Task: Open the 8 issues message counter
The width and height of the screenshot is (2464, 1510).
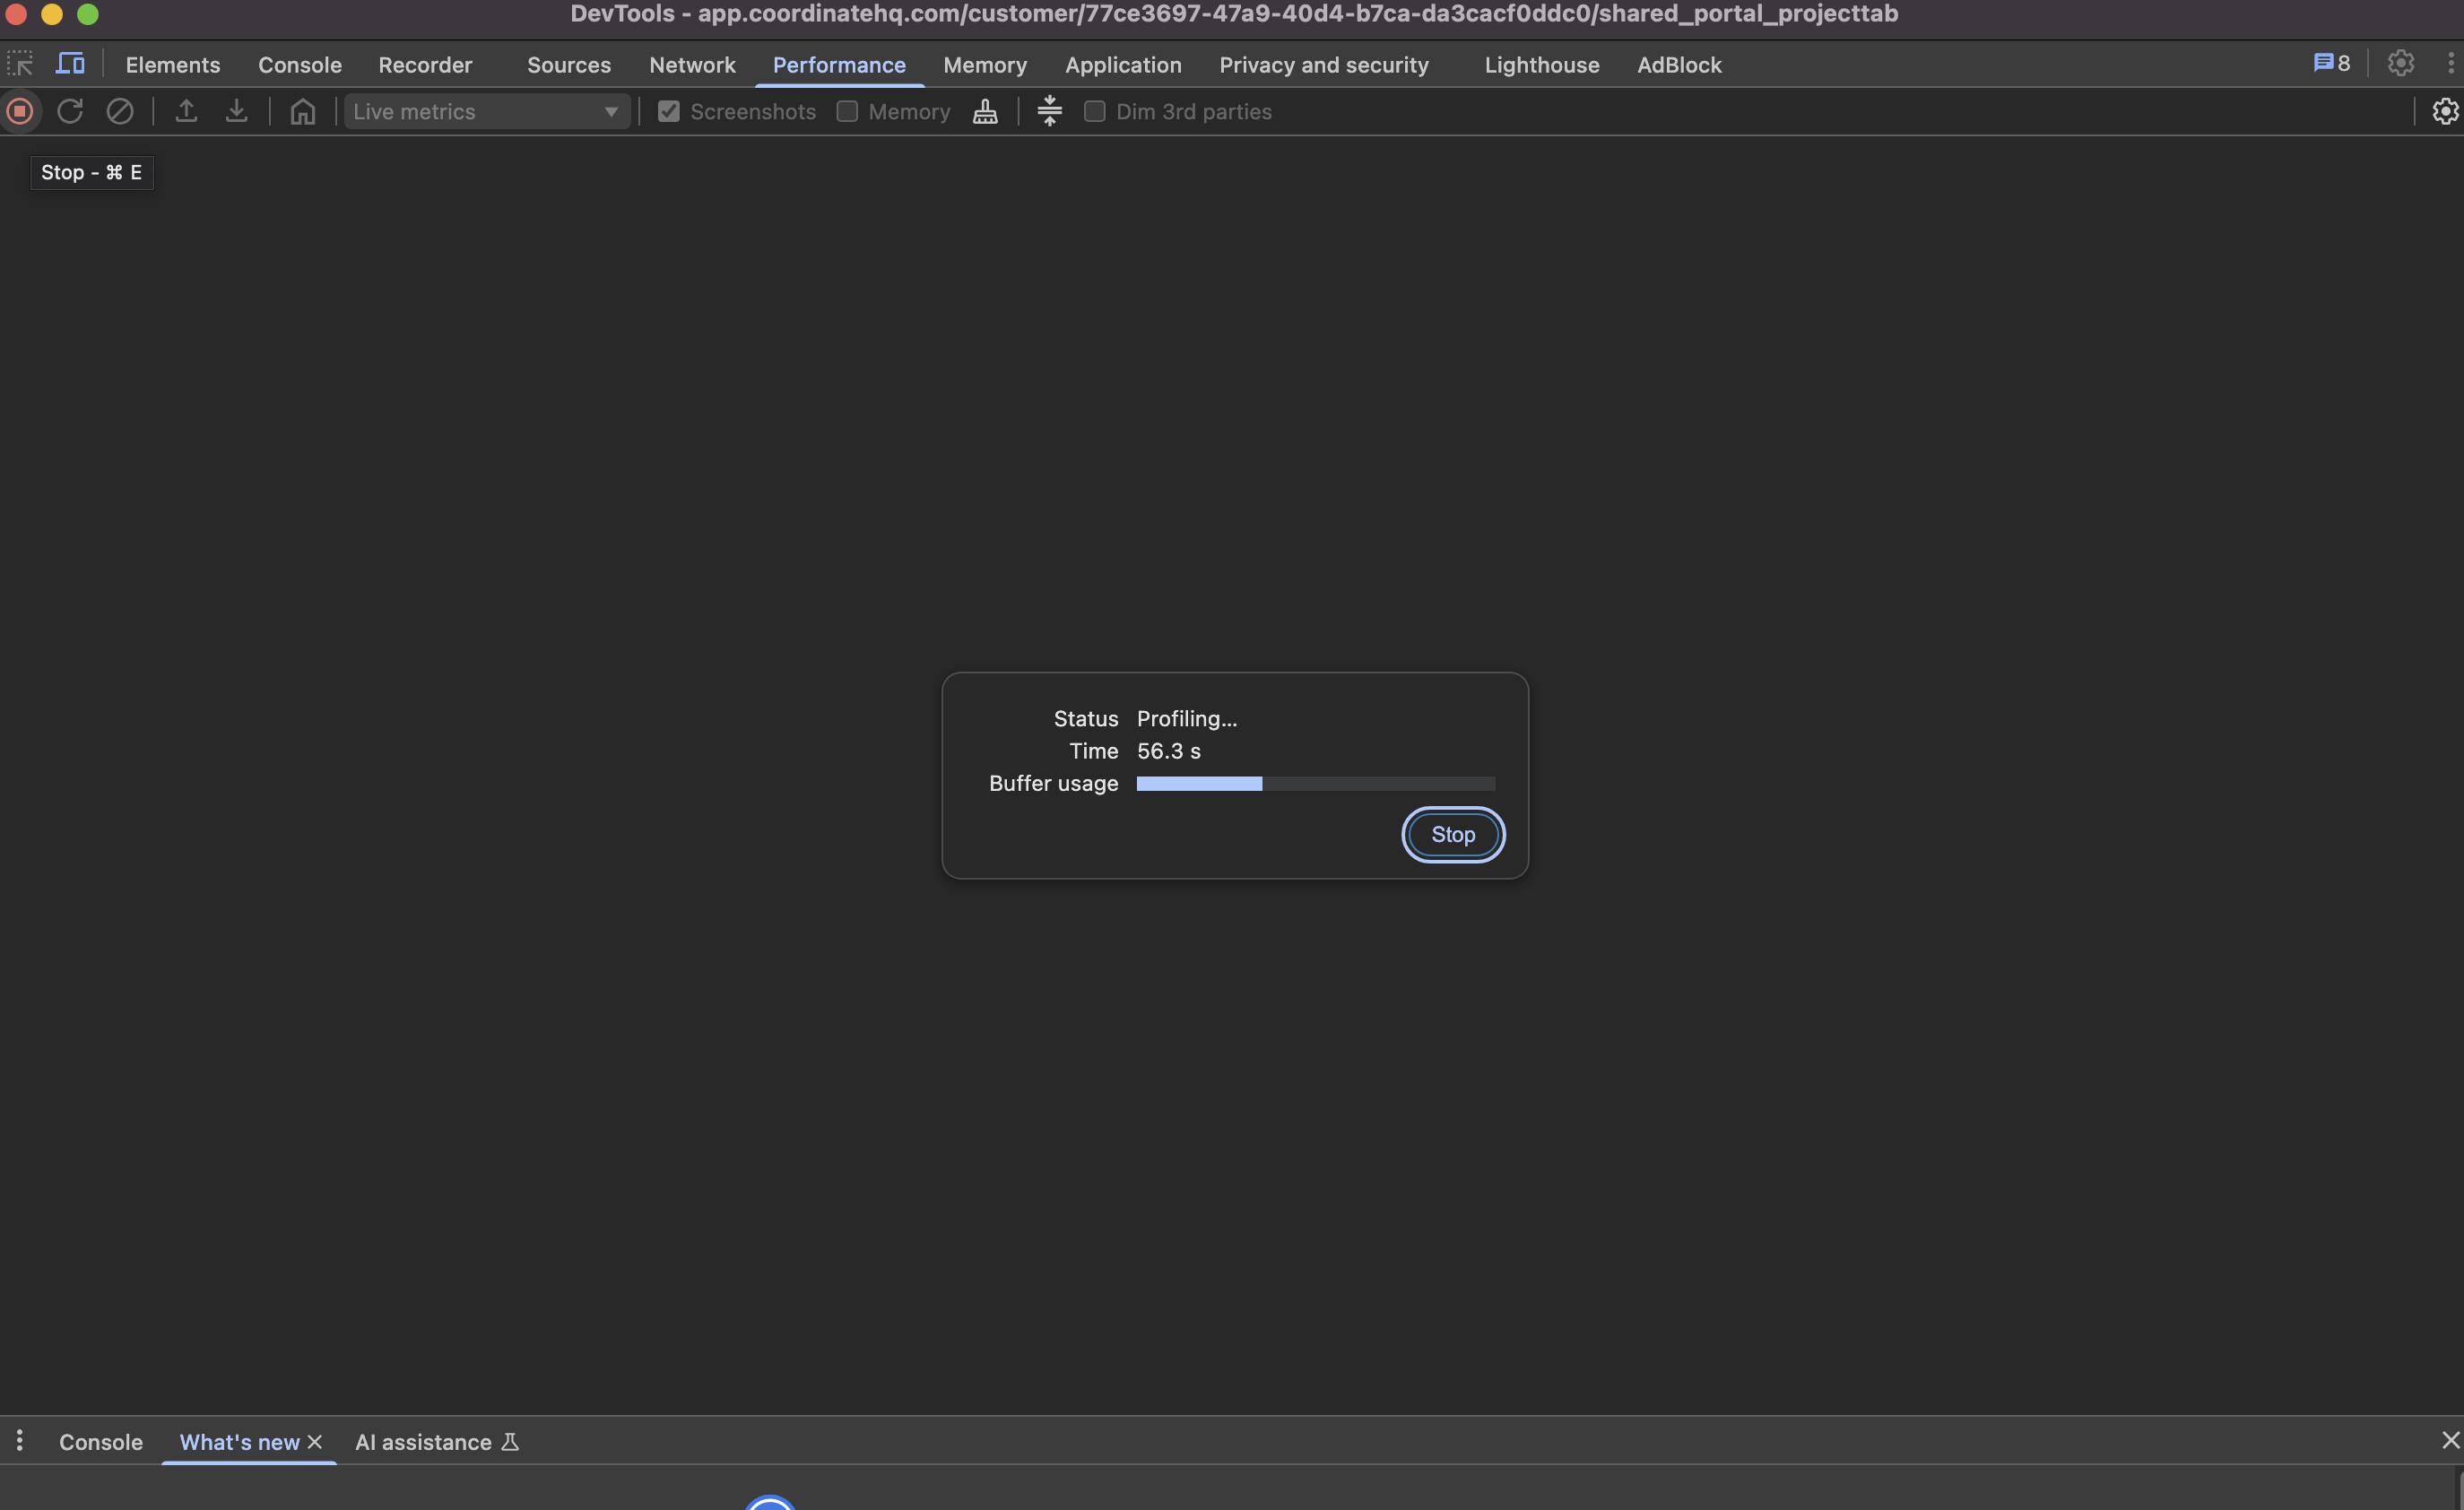Action: coord(2332,63)
